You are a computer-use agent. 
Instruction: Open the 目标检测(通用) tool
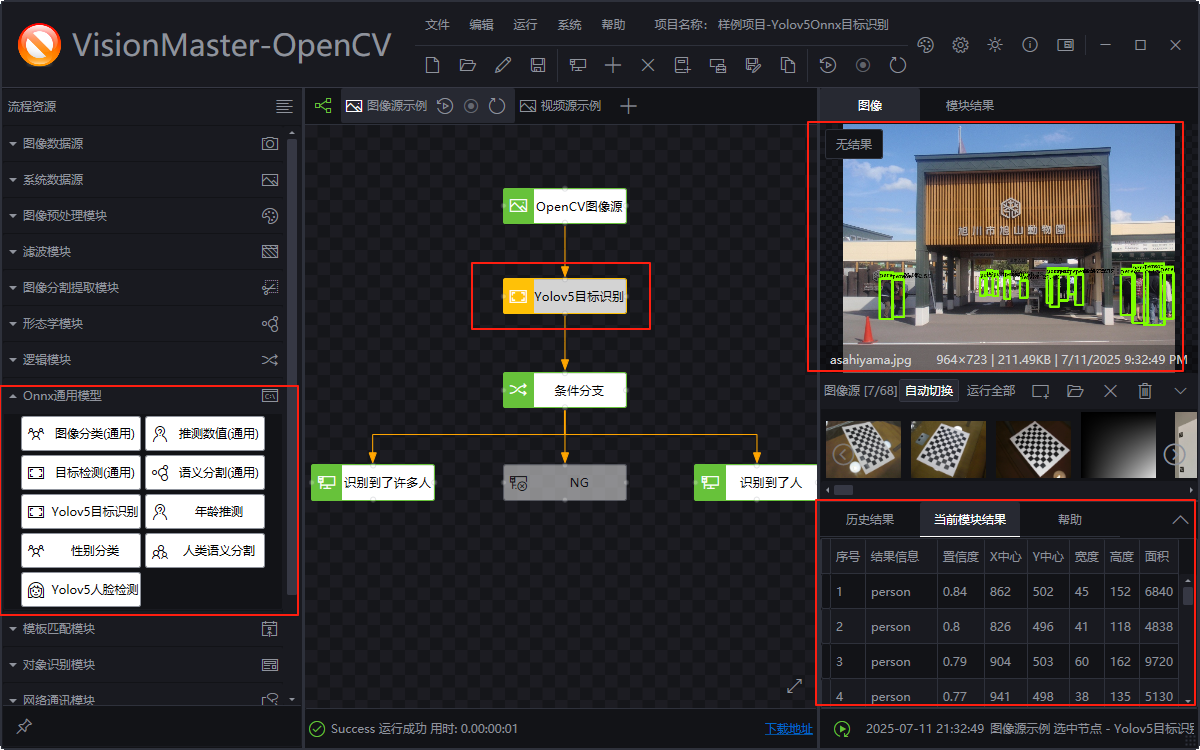pos(80,472)
